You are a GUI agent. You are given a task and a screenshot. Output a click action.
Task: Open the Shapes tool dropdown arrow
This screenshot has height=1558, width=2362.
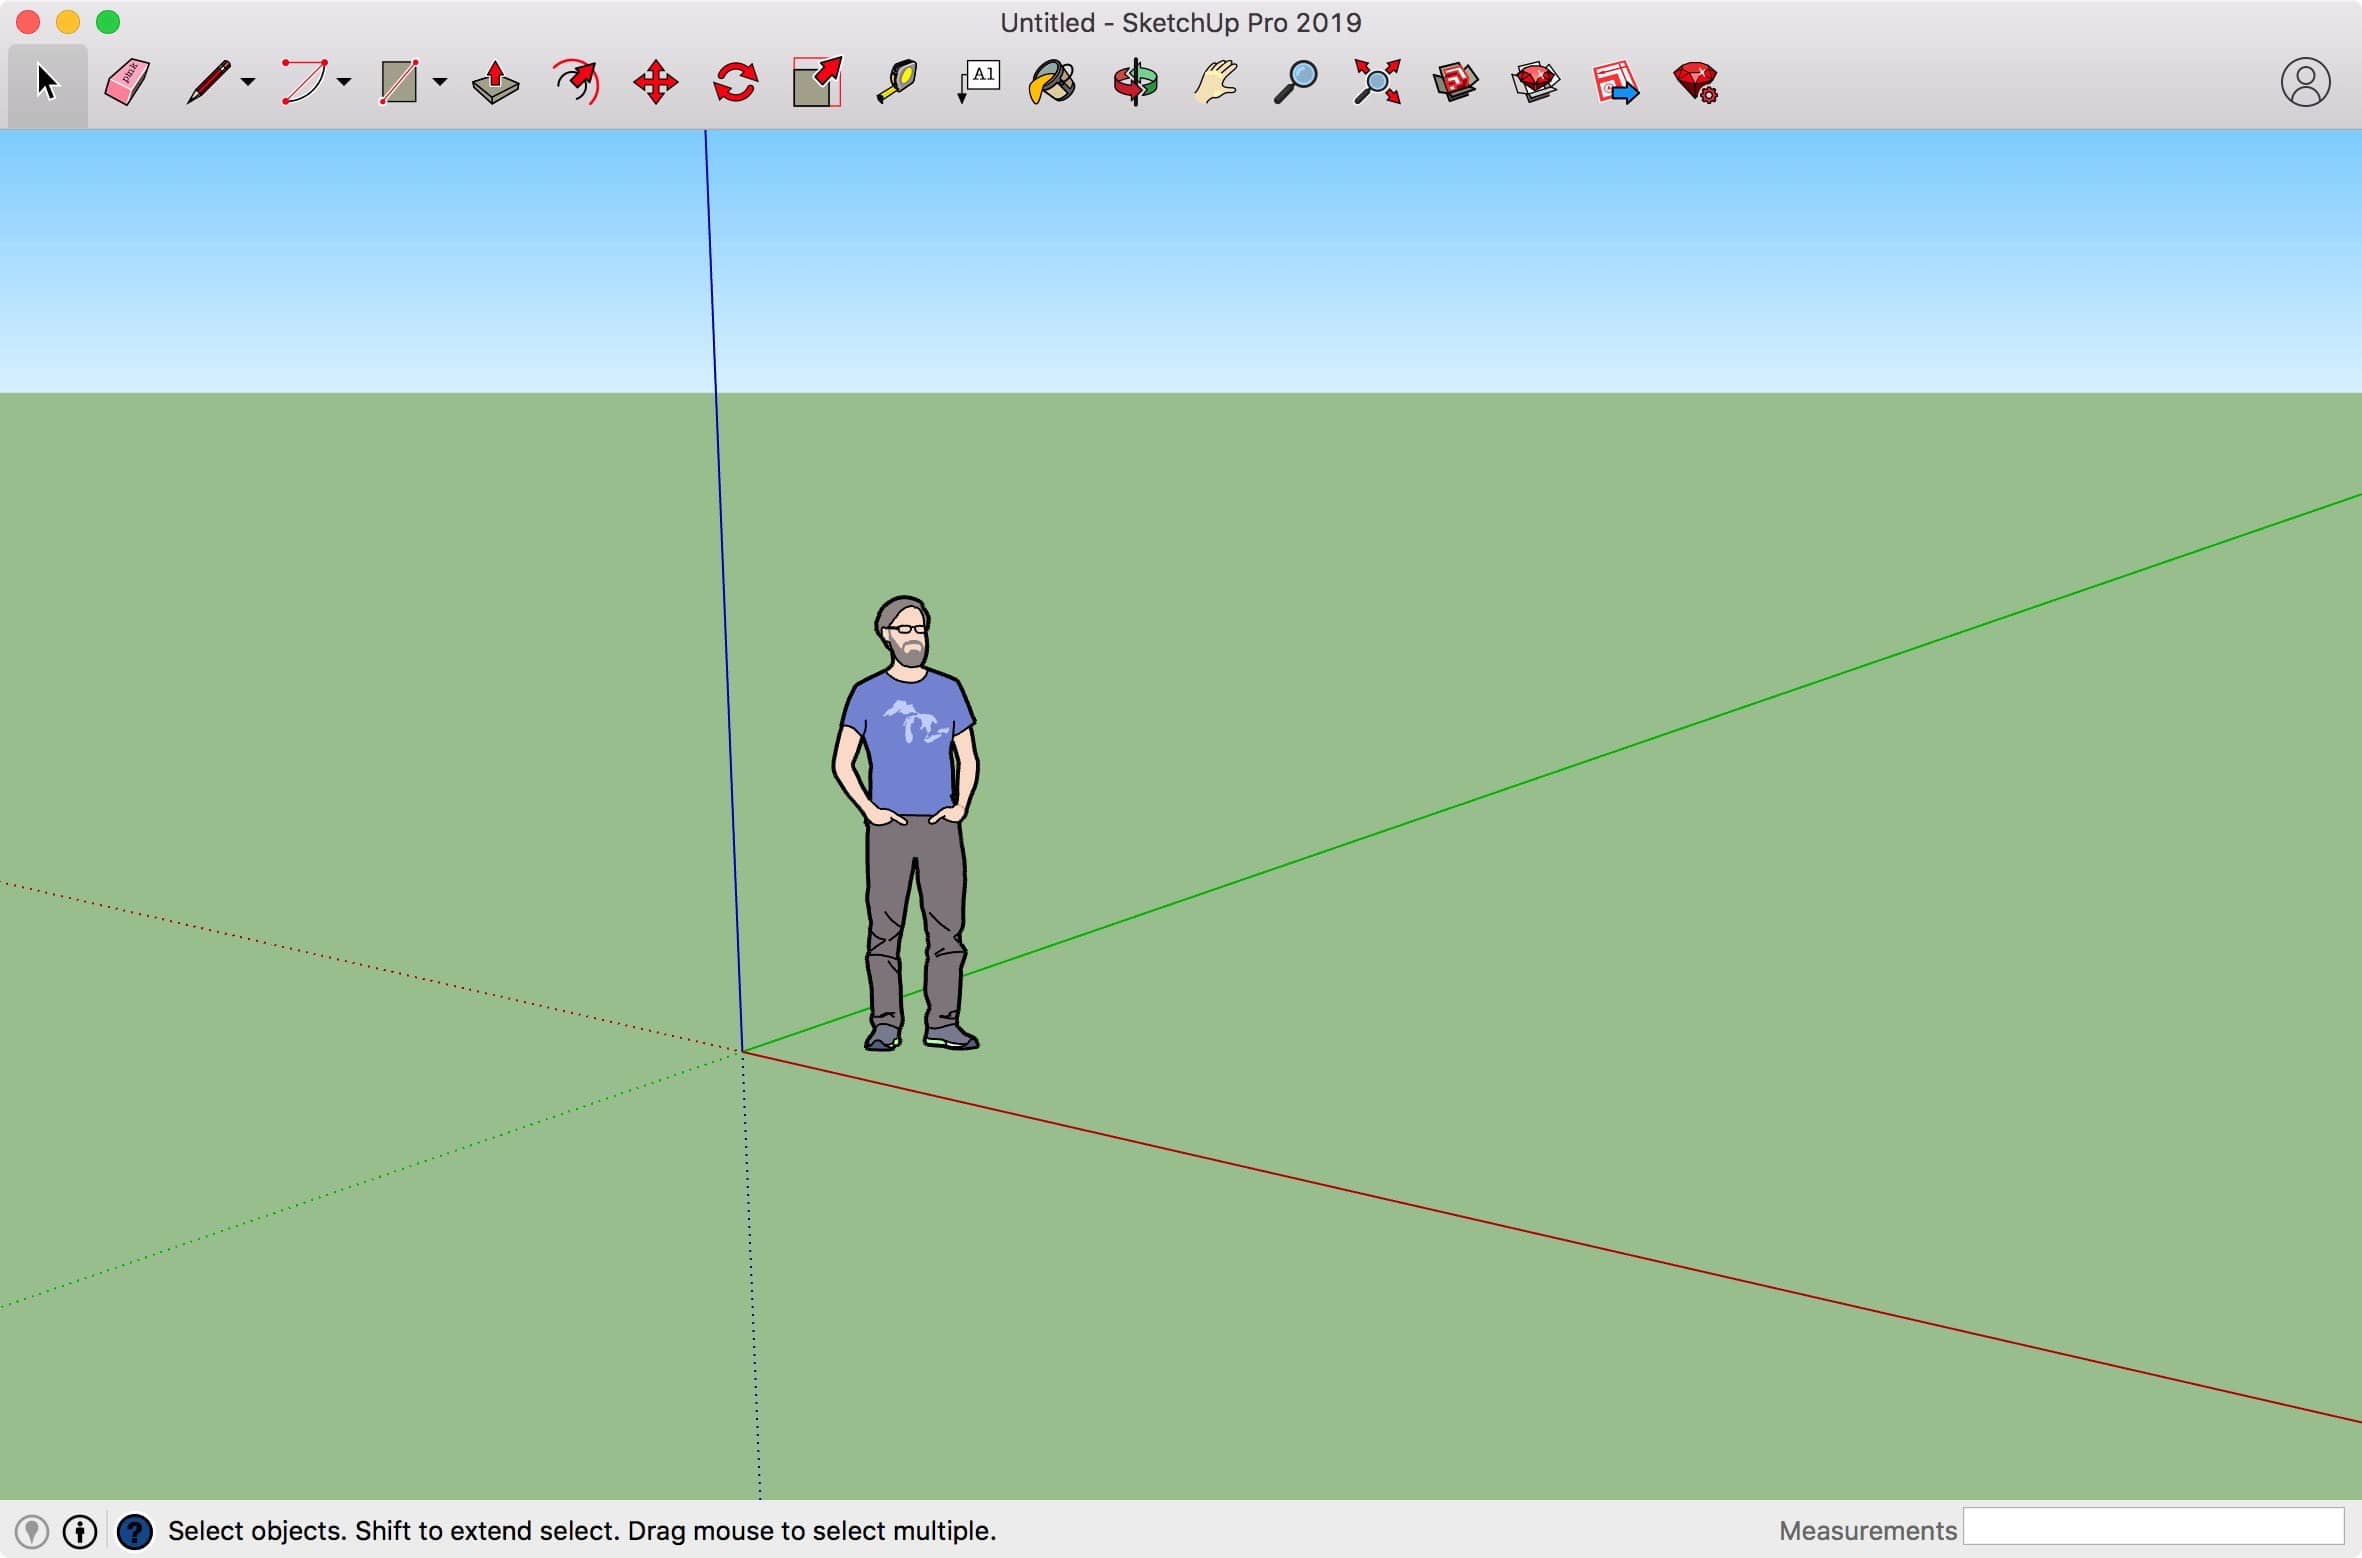pos(439,83)
